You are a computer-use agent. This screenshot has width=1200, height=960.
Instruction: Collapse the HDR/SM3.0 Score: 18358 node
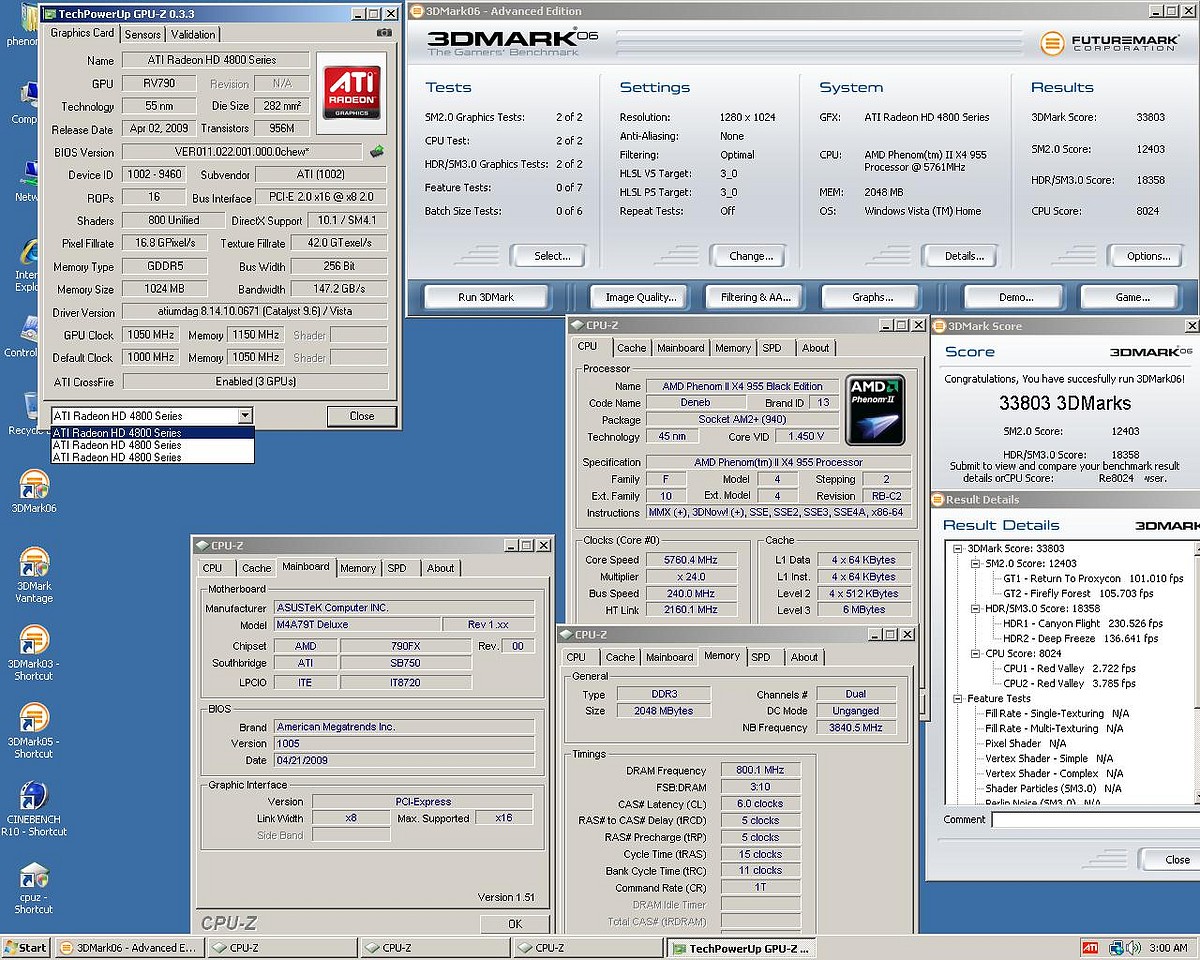point(976,609)
